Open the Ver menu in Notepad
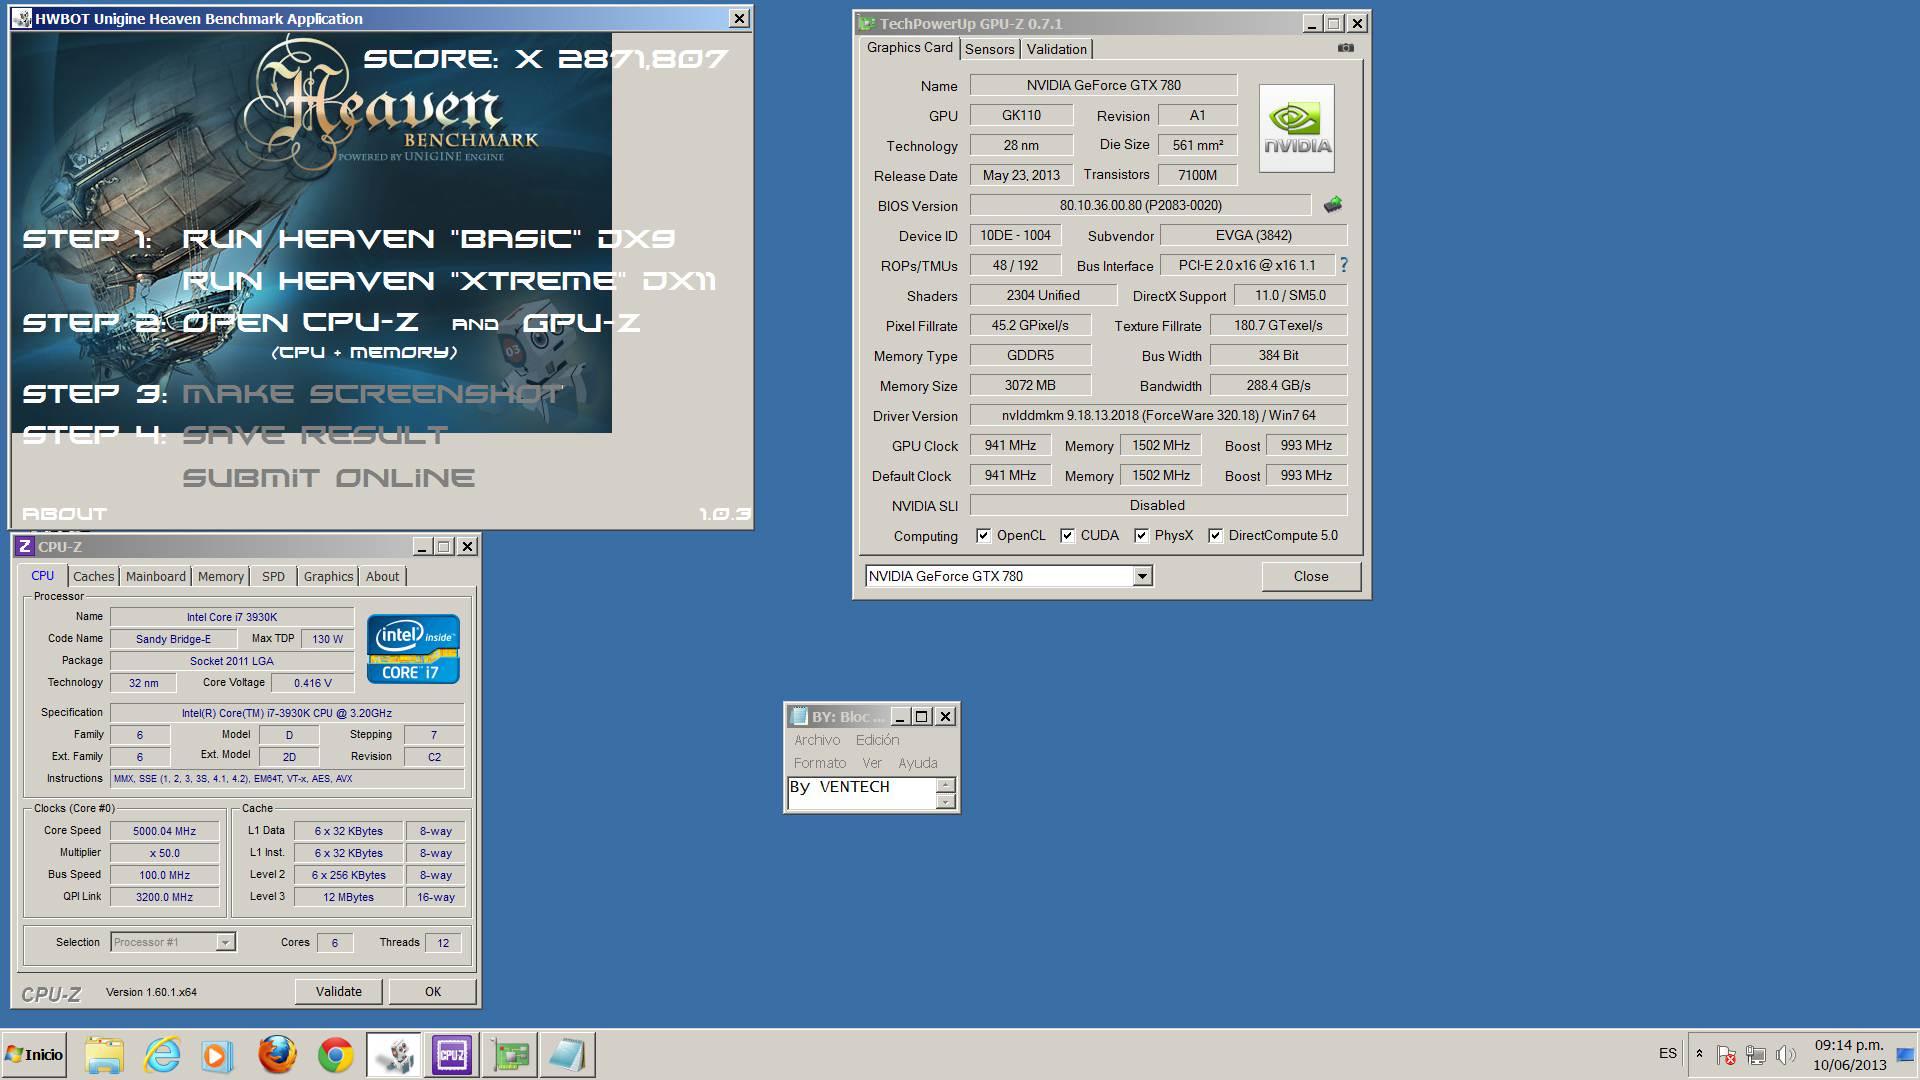Image resolution: width=1920 pixels, height=1080 pixels. [872, 763]
